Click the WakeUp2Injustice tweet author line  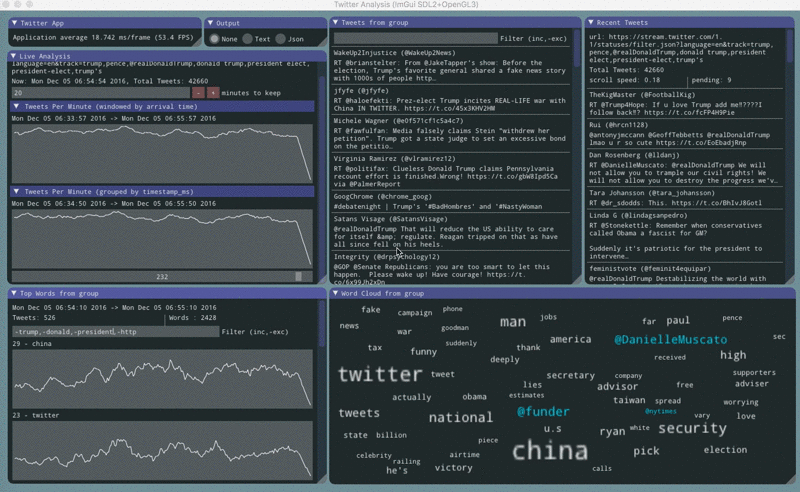point(394,53)
